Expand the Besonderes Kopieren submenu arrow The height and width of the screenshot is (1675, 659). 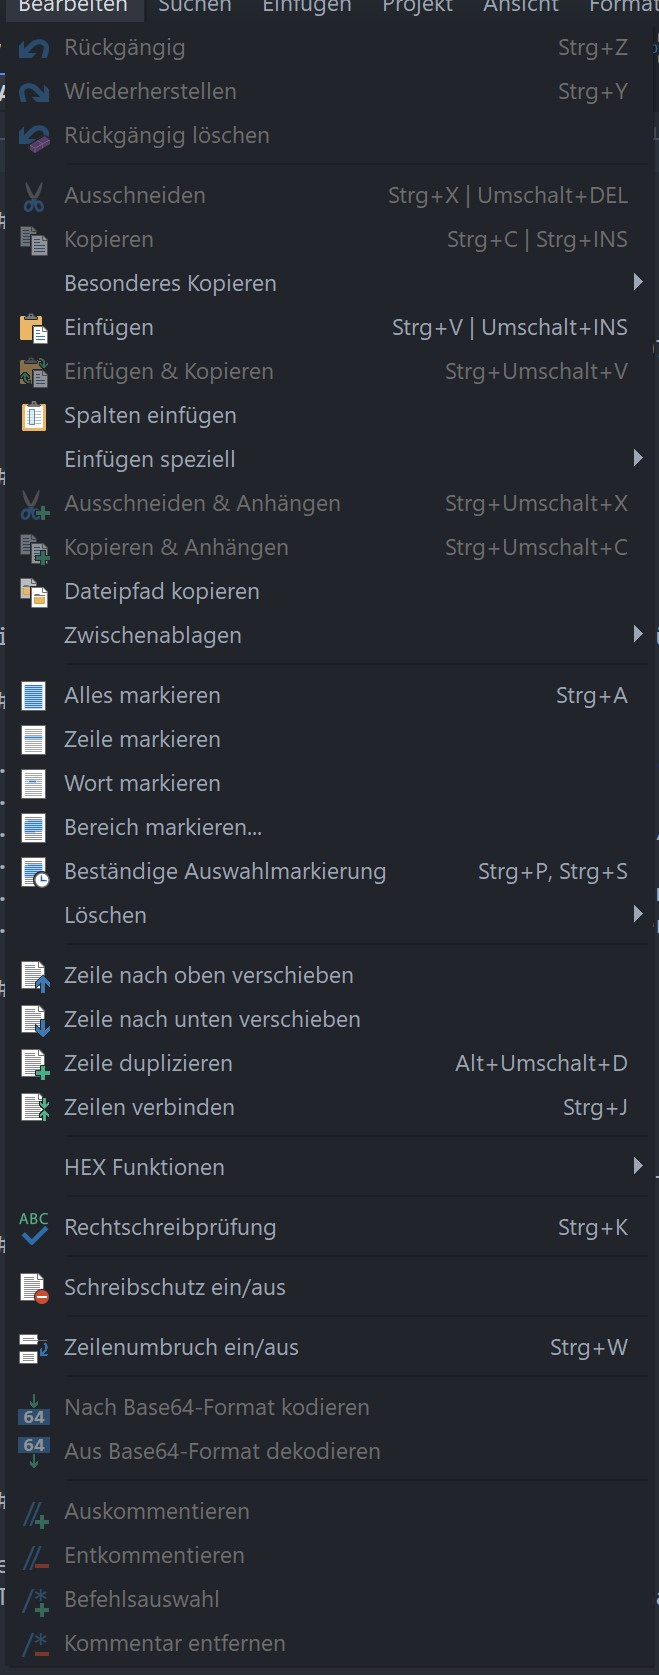(638, 283)
